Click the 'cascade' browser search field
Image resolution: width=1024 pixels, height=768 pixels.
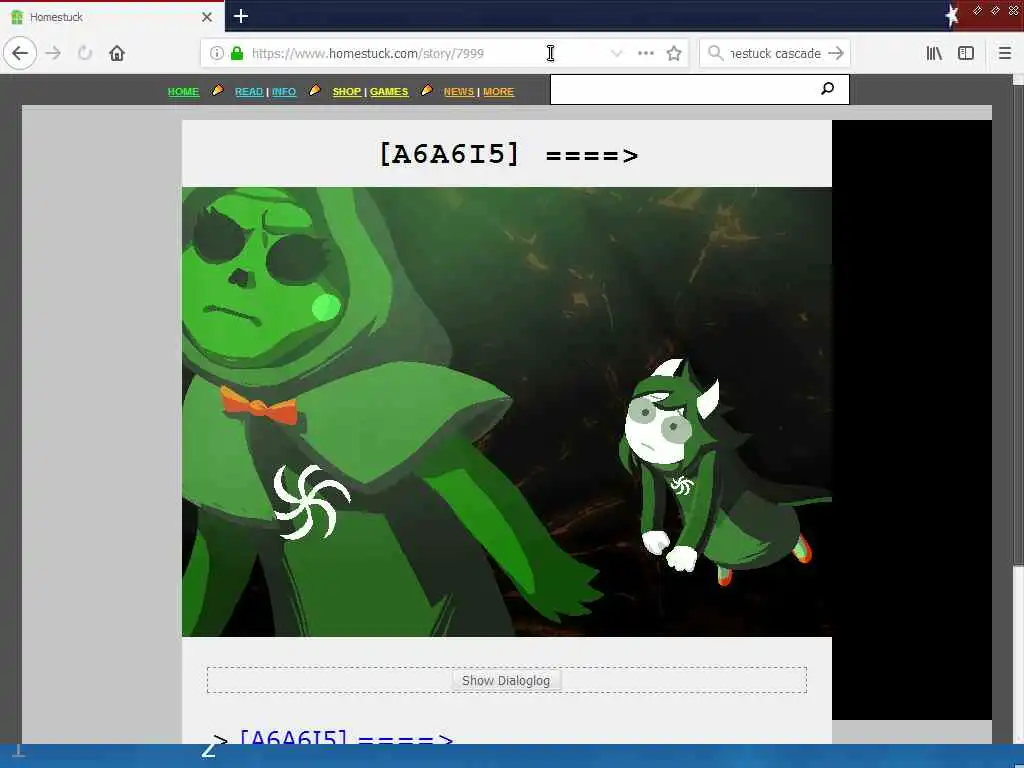[775, 54]
